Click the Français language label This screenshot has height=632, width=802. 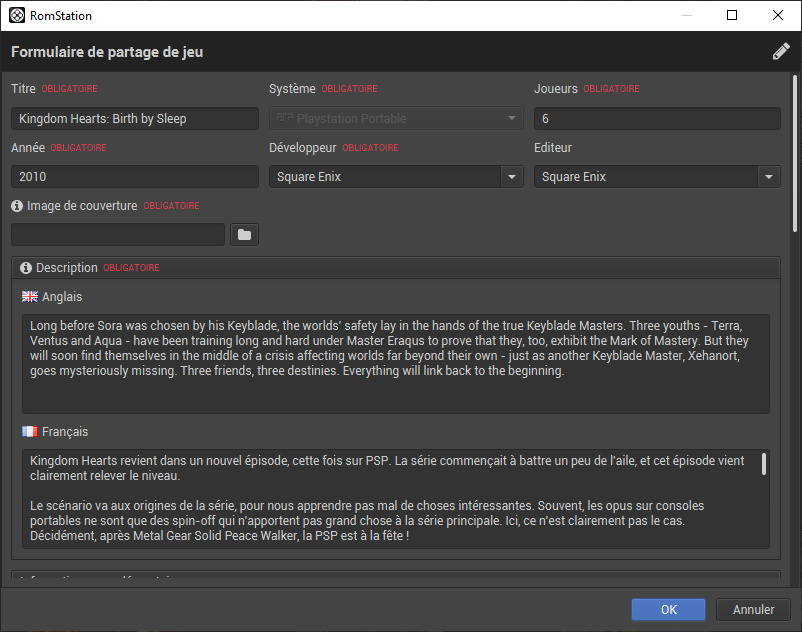click(x=65, y=432)
